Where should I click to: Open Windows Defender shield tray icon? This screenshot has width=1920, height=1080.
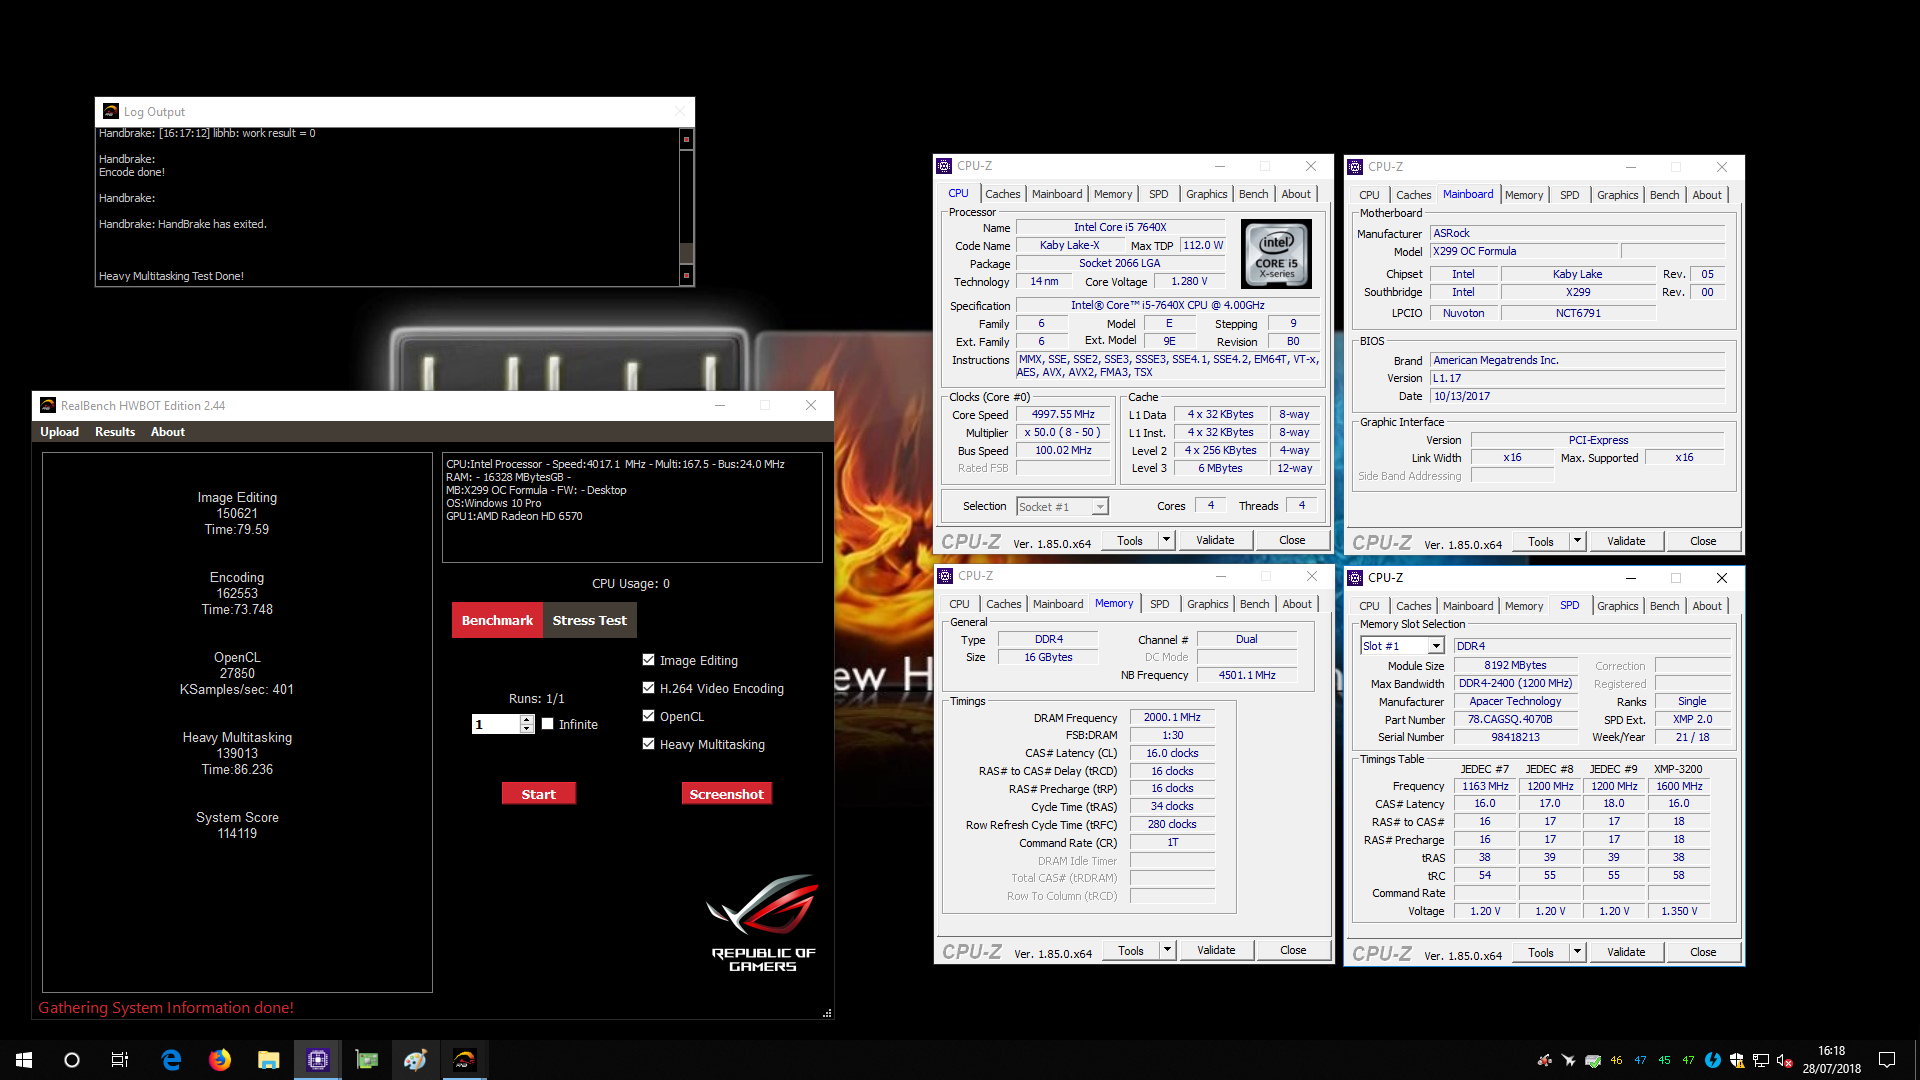point(1737,1061)
